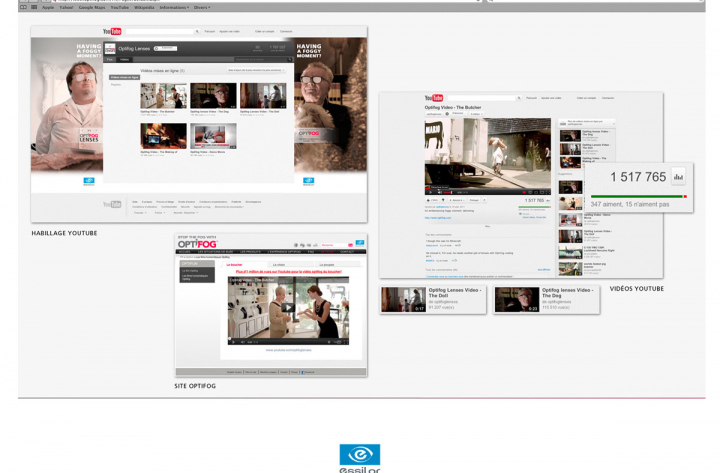
Task: Open the Wikipedia bookmark
Action: point(144,7)
